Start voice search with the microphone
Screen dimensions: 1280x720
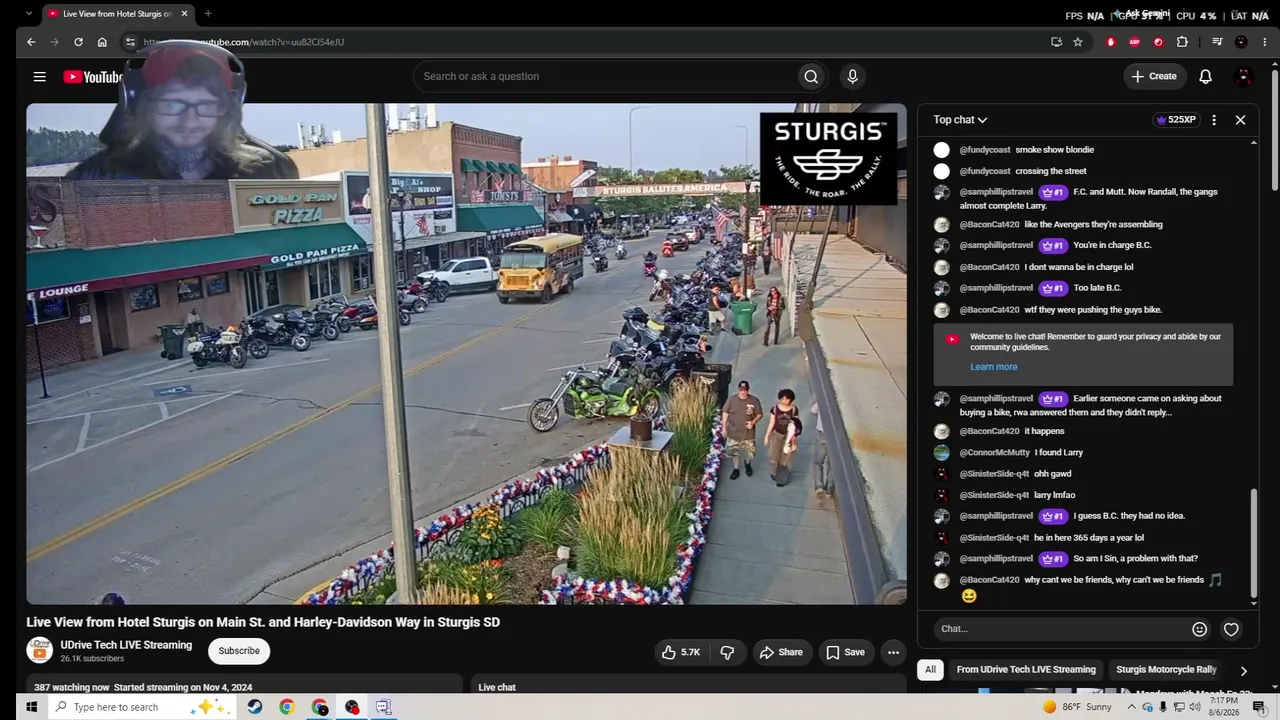click(852, 77)
